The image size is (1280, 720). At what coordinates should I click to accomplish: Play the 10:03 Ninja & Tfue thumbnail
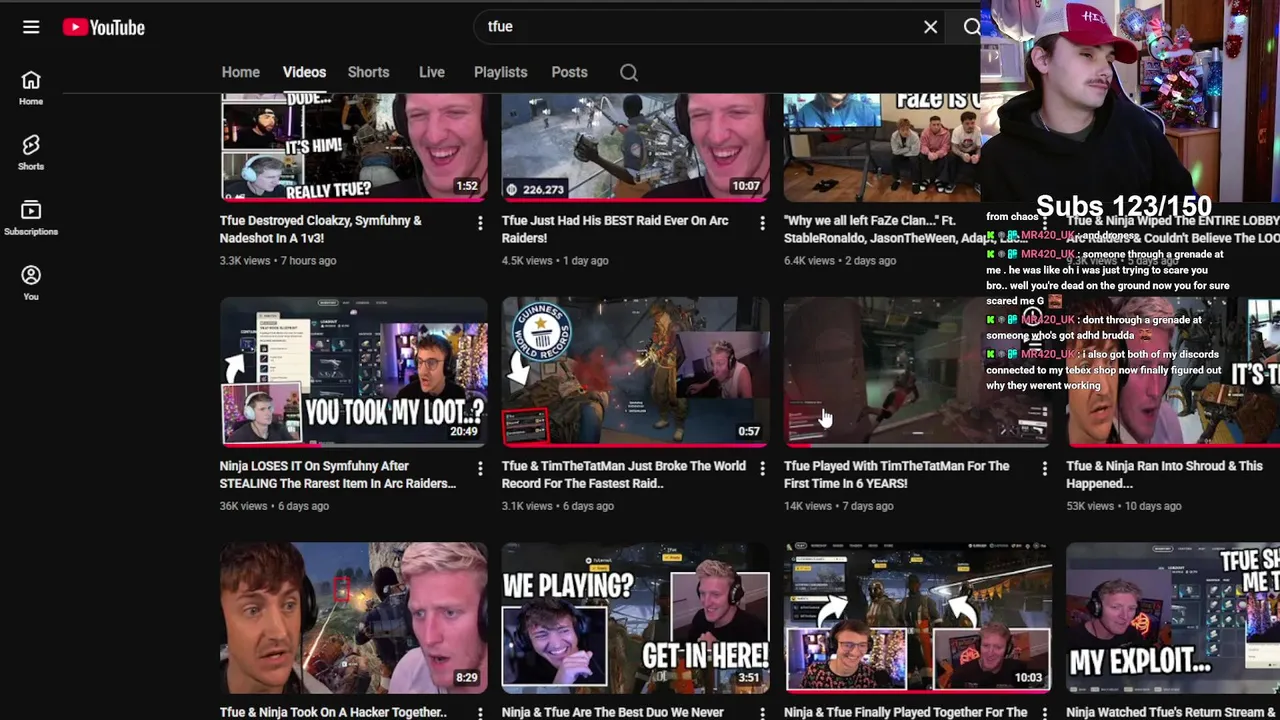click(918, 617)
